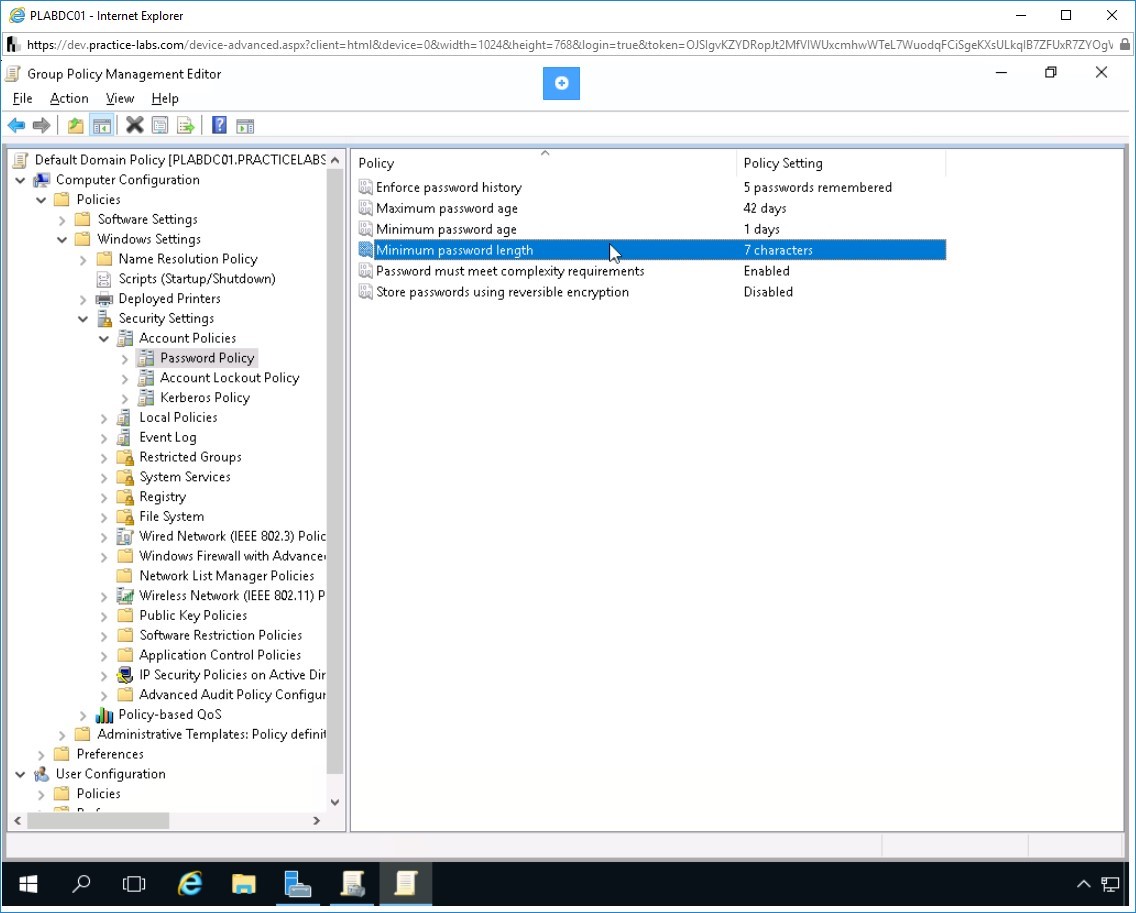Toggle the Show/Hide Action Pane icon

[245, 125]
